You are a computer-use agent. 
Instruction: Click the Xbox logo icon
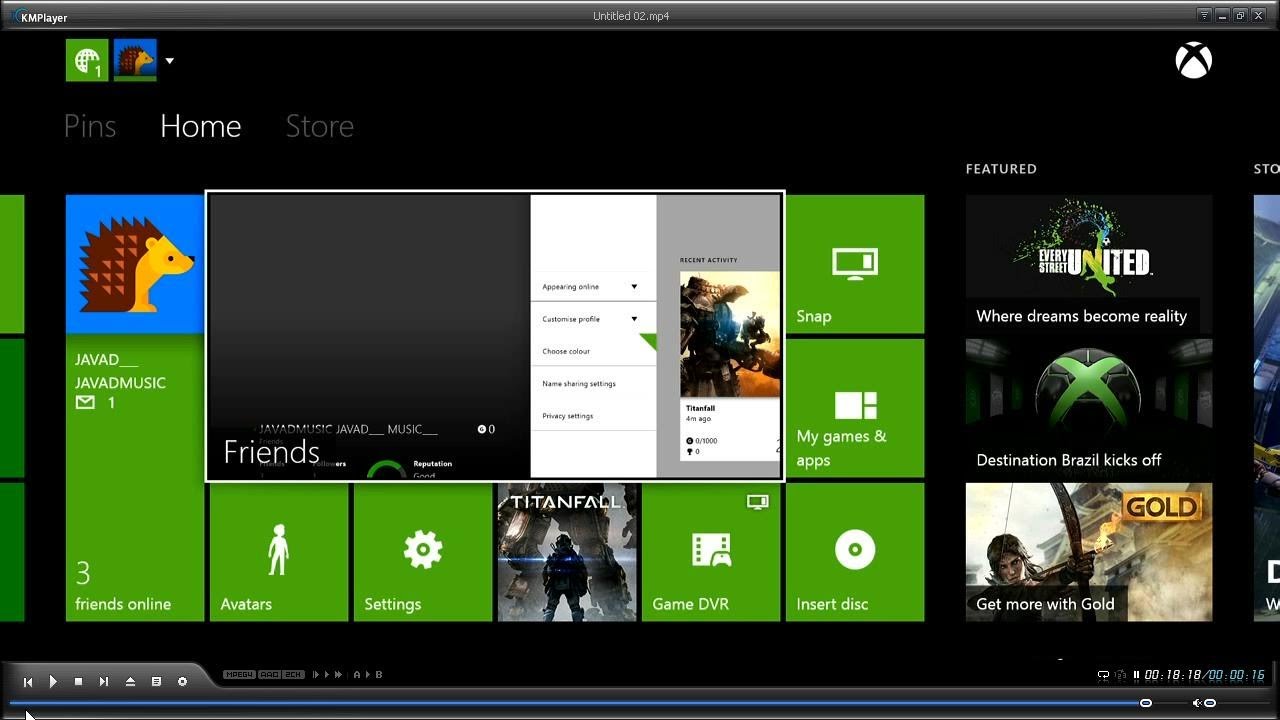[1194, 61]
